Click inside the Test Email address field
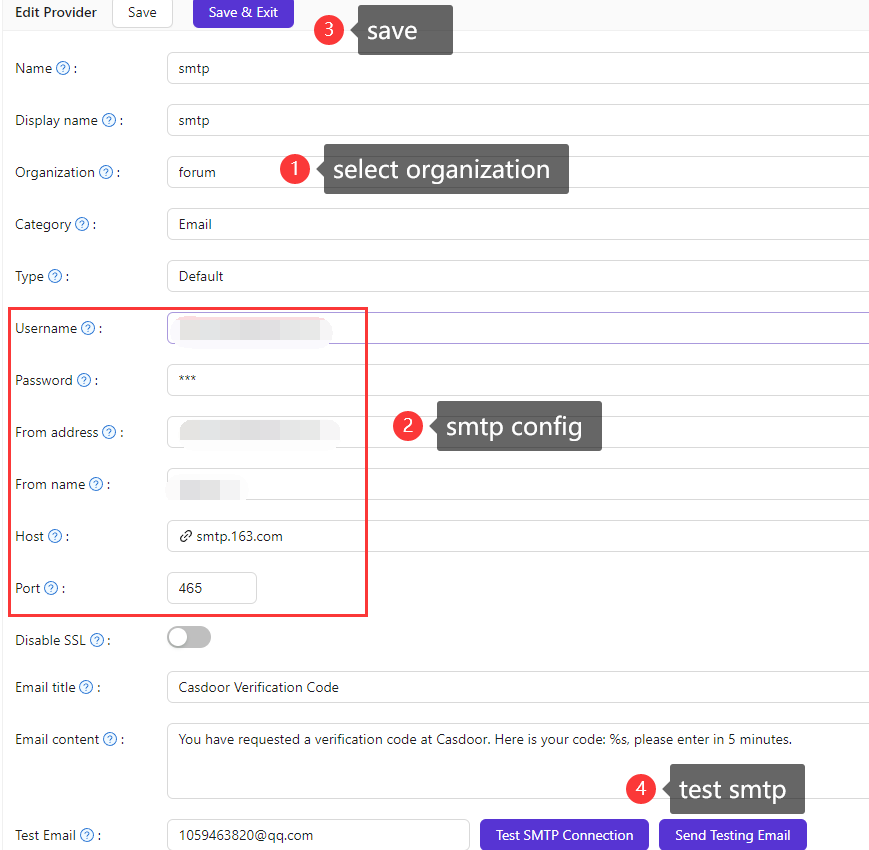 (x=317, y=835)
